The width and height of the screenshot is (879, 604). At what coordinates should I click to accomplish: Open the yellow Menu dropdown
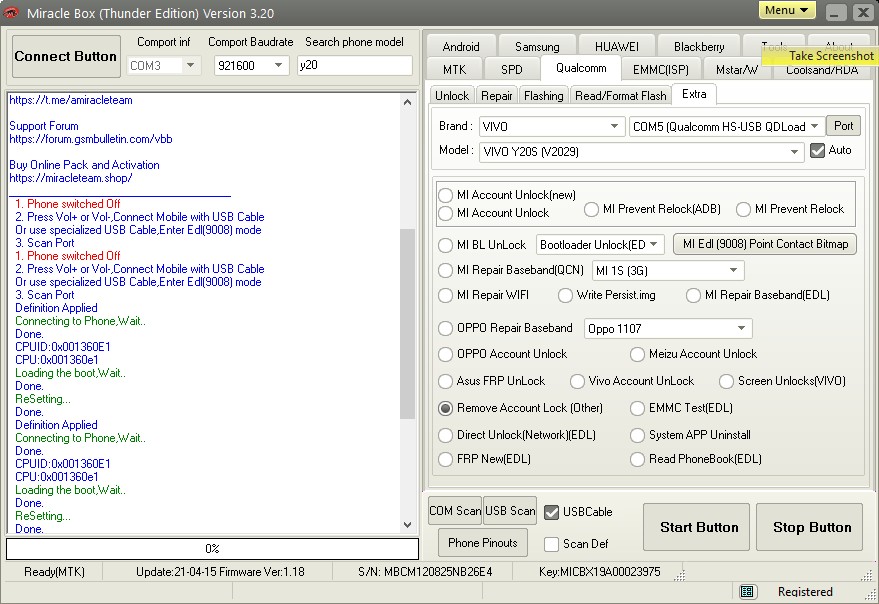[787, 10]
